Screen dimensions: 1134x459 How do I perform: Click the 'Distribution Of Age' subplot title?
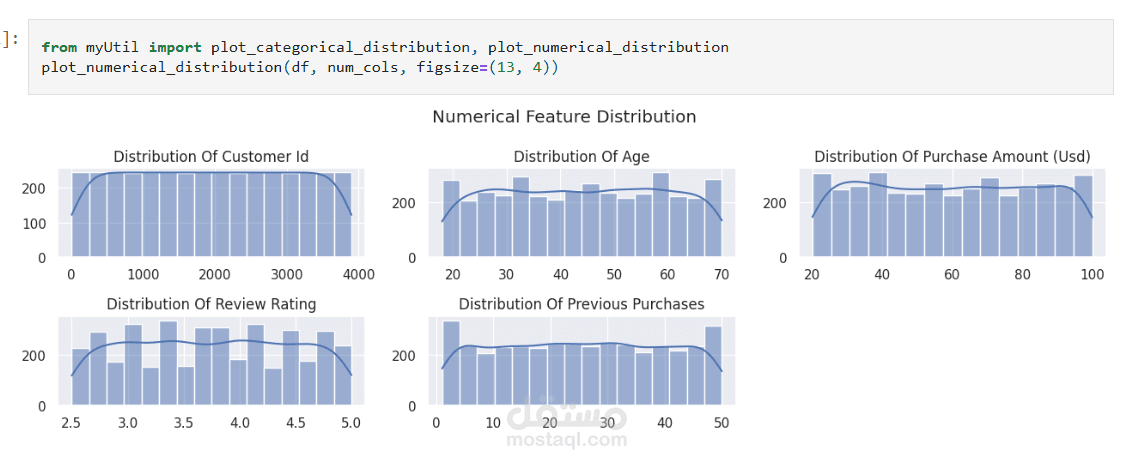581,157
